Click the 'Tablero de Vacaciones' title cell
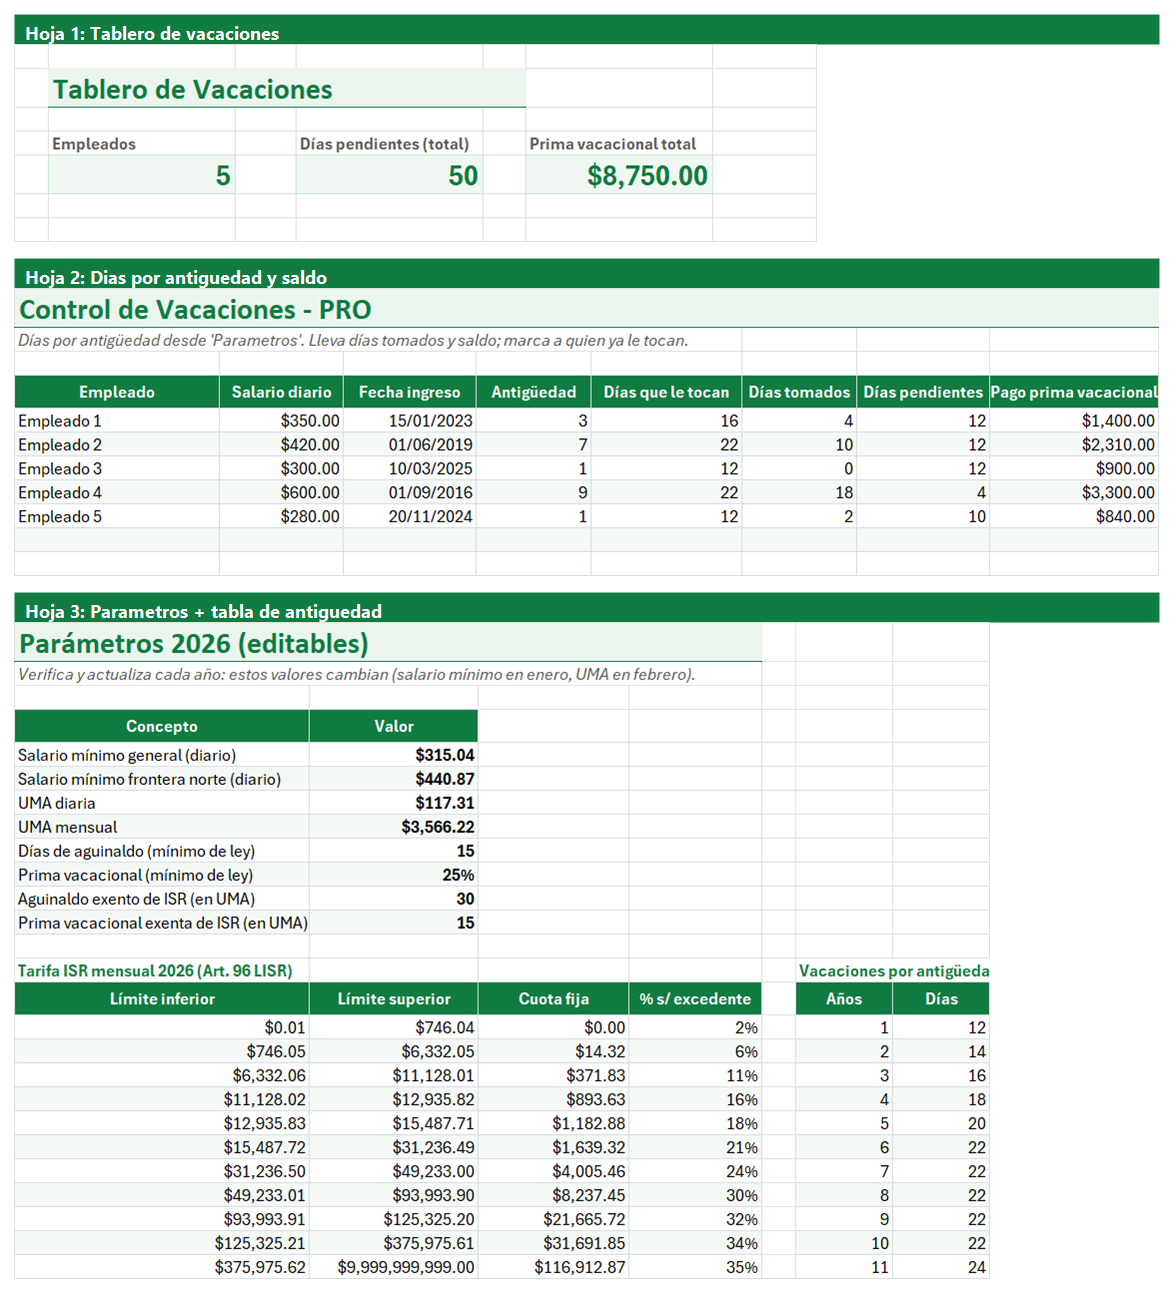The width and height of the screenshot is (1173, 1295). (x=287, y=89)
